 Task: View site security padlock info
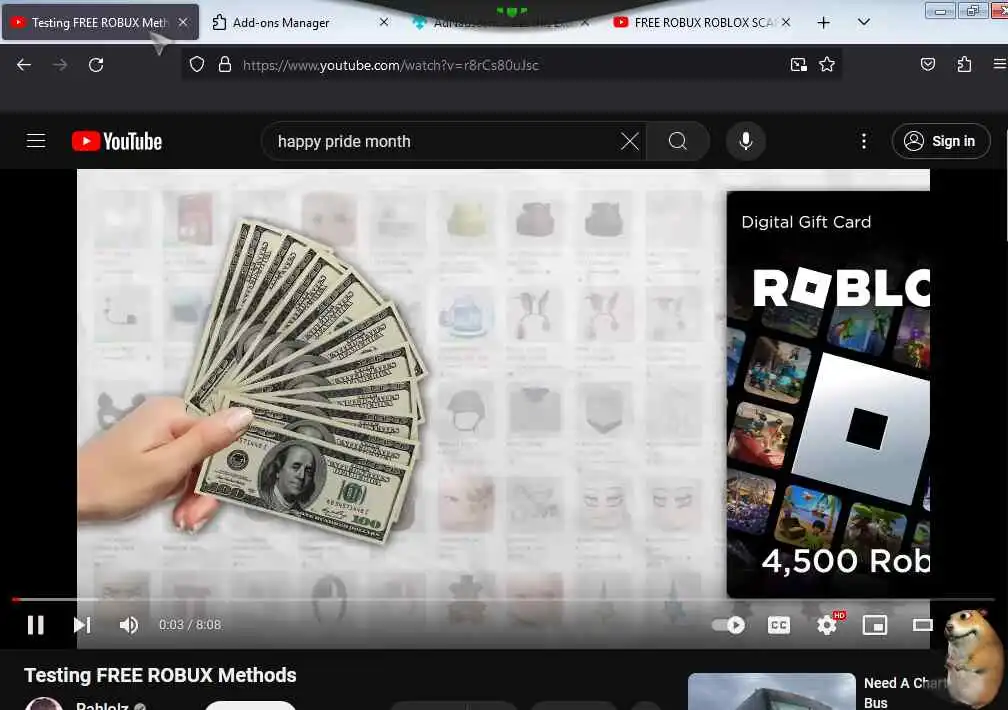[224, 64]
